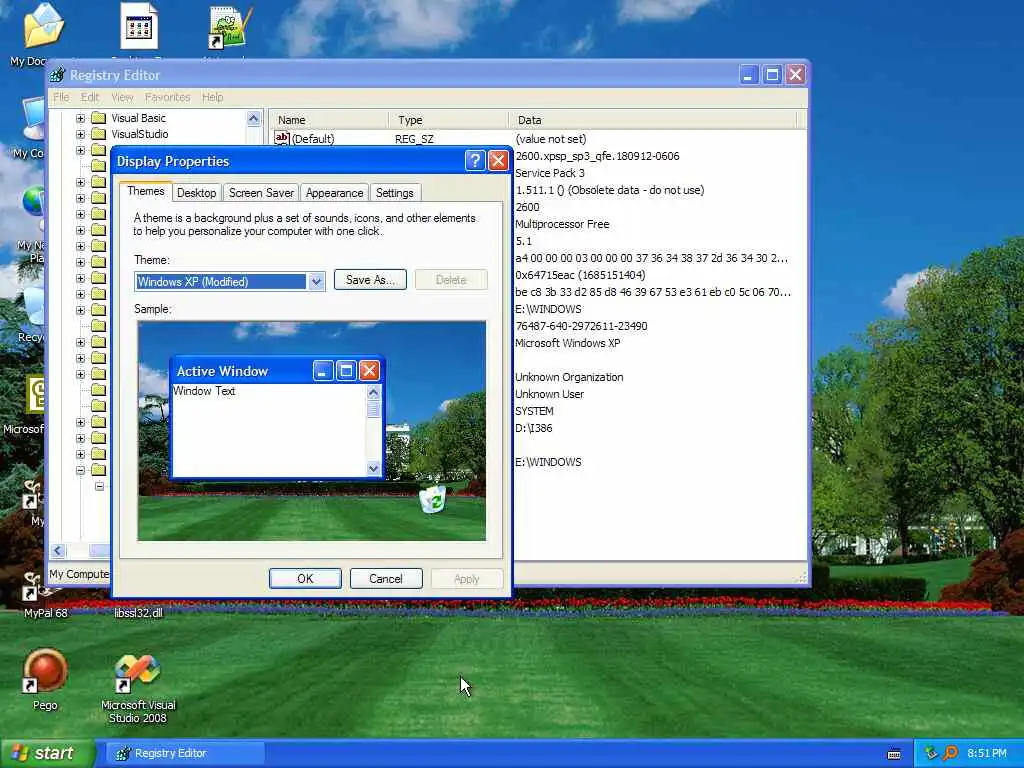Open the Pego desktop shortcut
Image resolution: width=1024 pixels, height=768 pixels.
(45, 680)
